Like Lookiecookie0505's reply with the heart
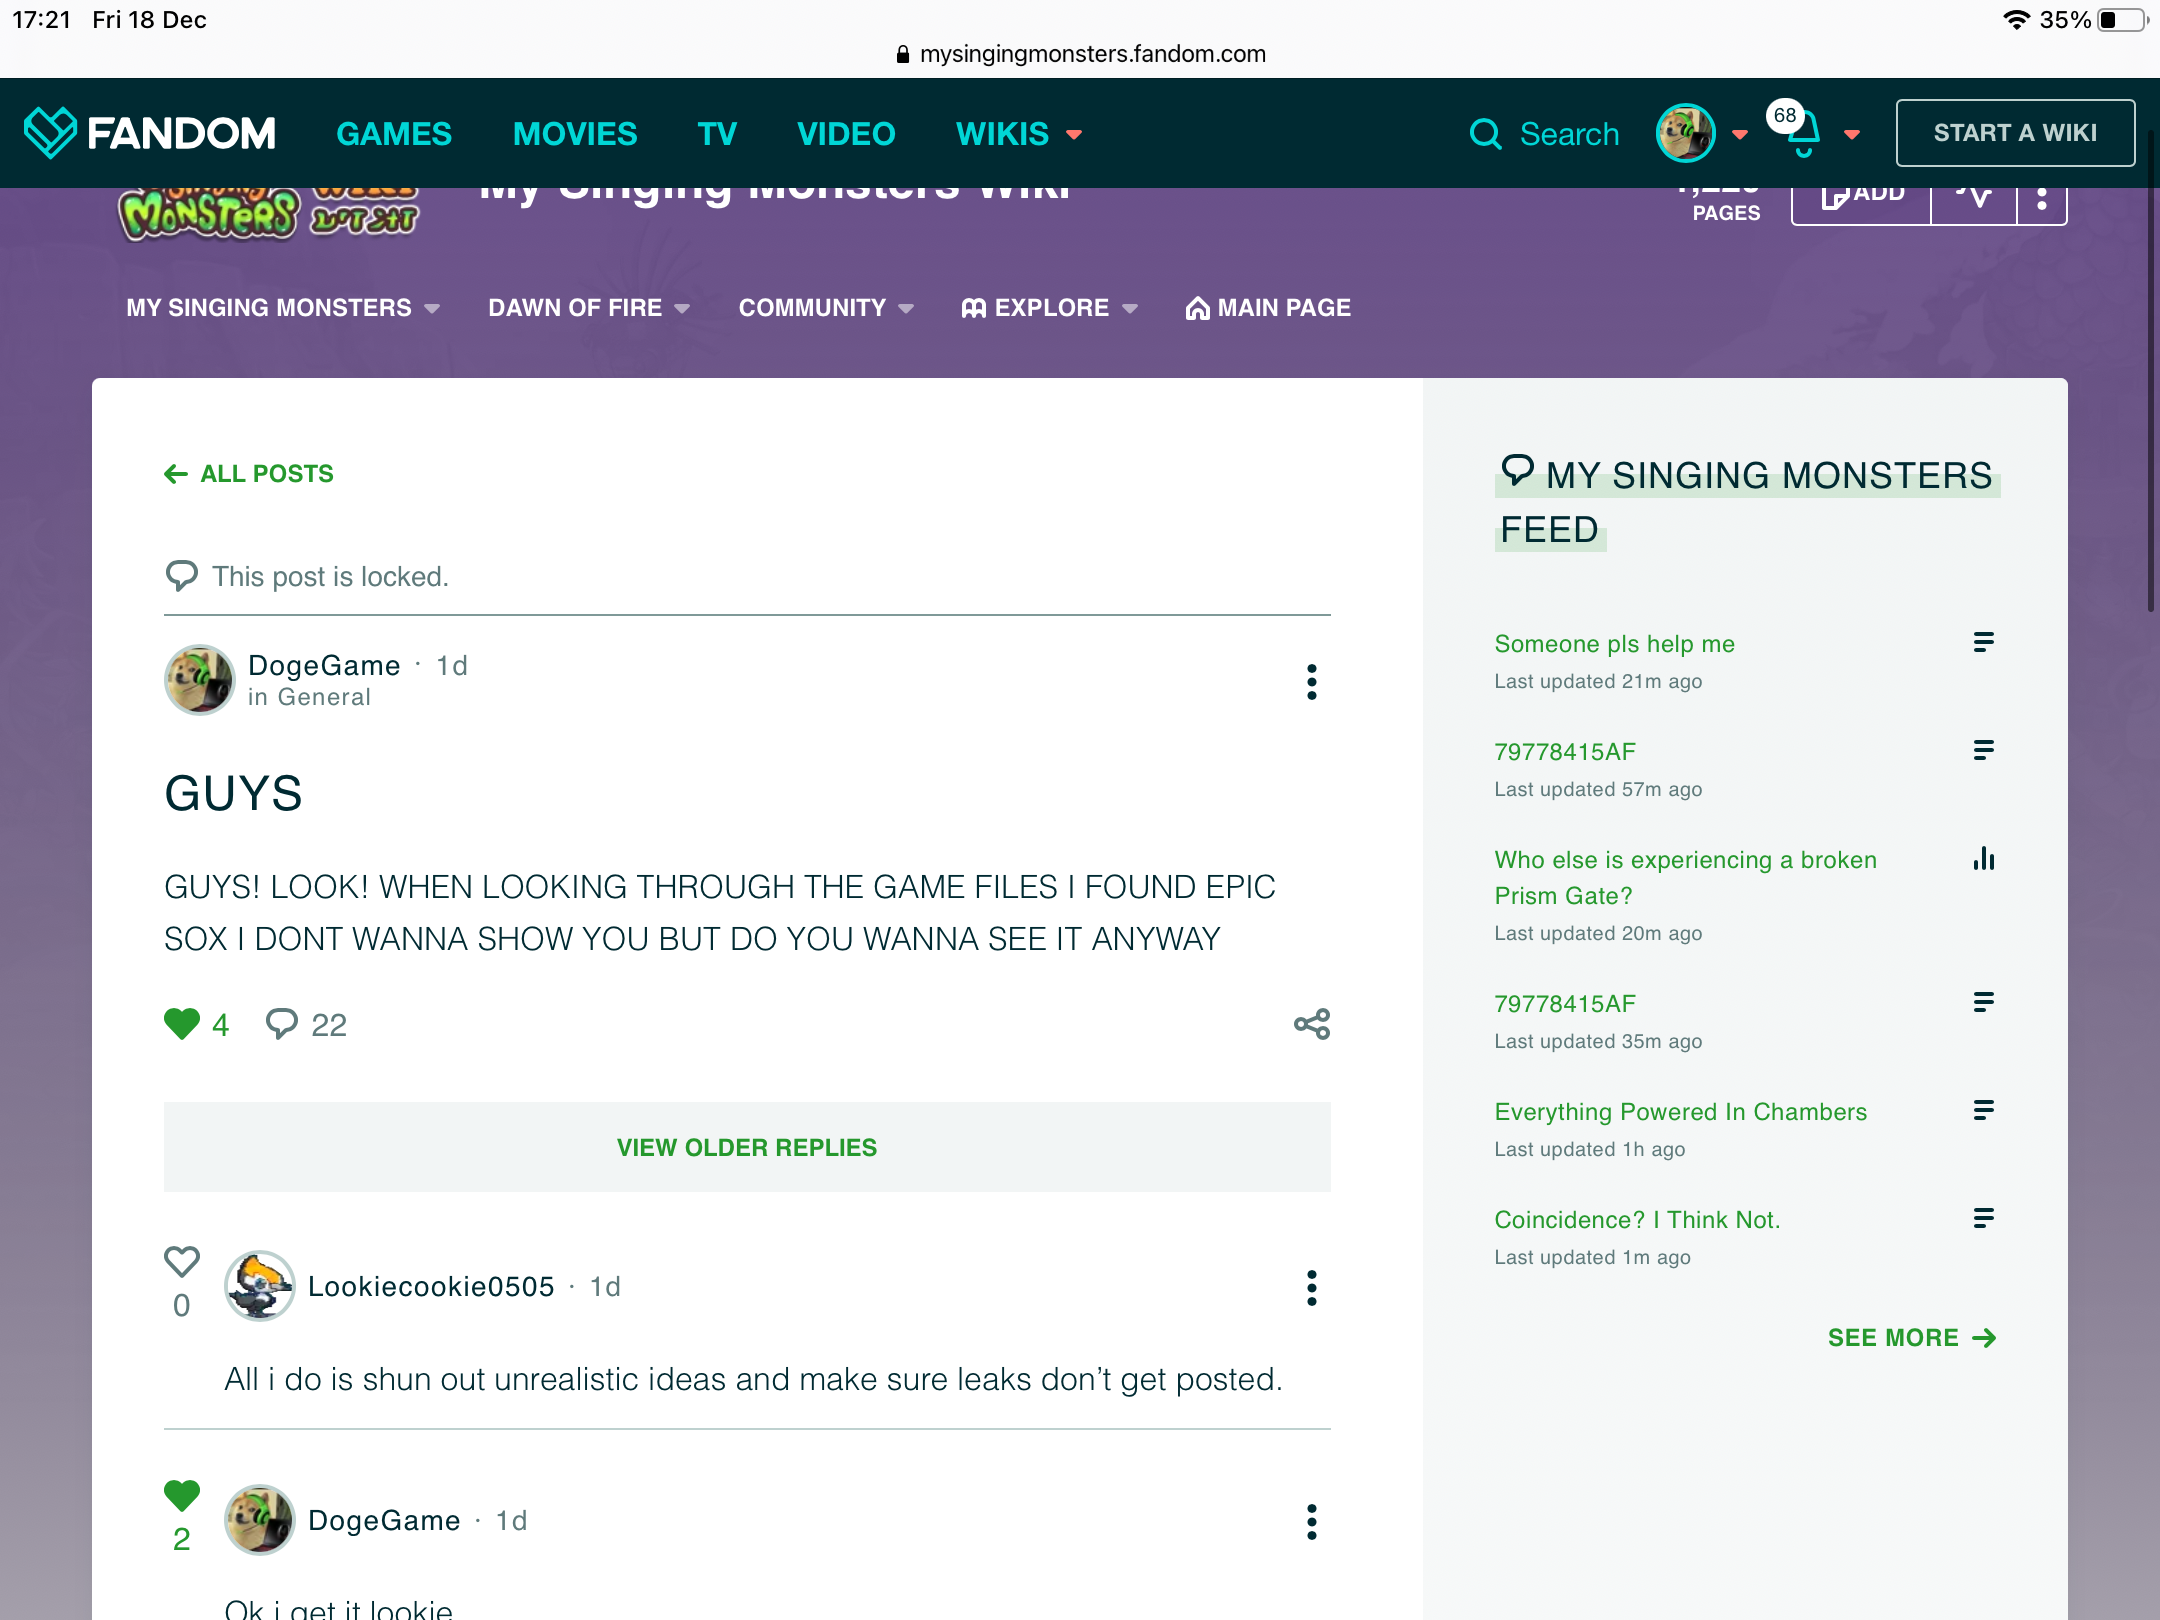This screenshot has width=2160, height=1620. 182,1262
